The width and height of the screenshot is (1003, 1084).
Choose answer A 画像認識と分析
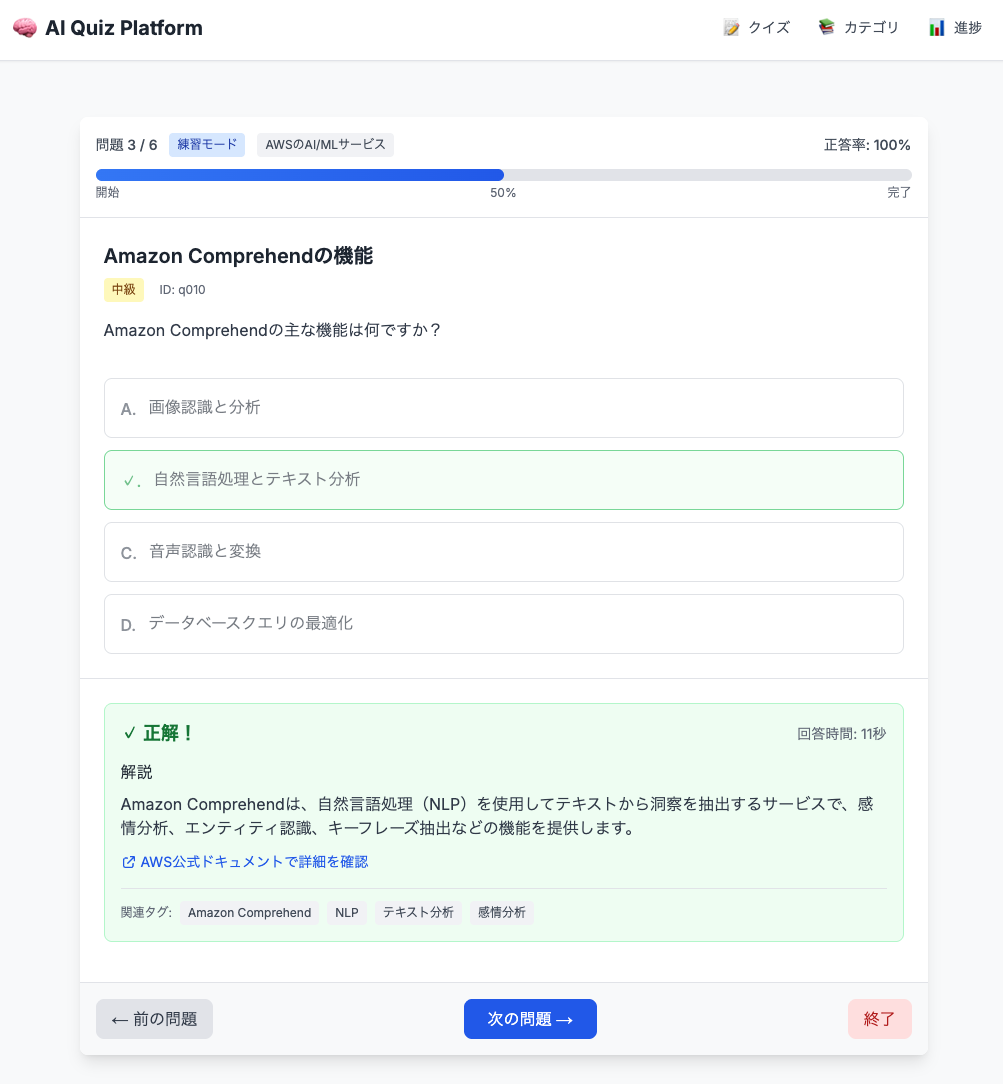point(503,408)
